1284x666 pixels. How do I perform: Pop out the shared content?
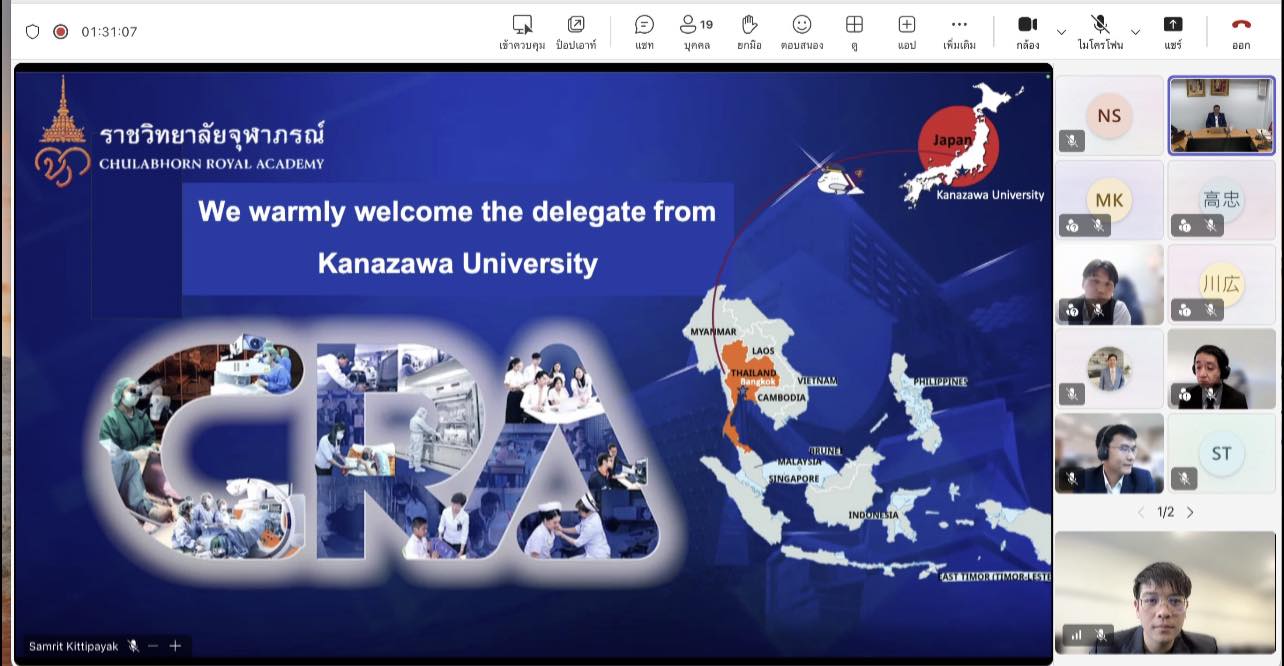click(576, 31)
